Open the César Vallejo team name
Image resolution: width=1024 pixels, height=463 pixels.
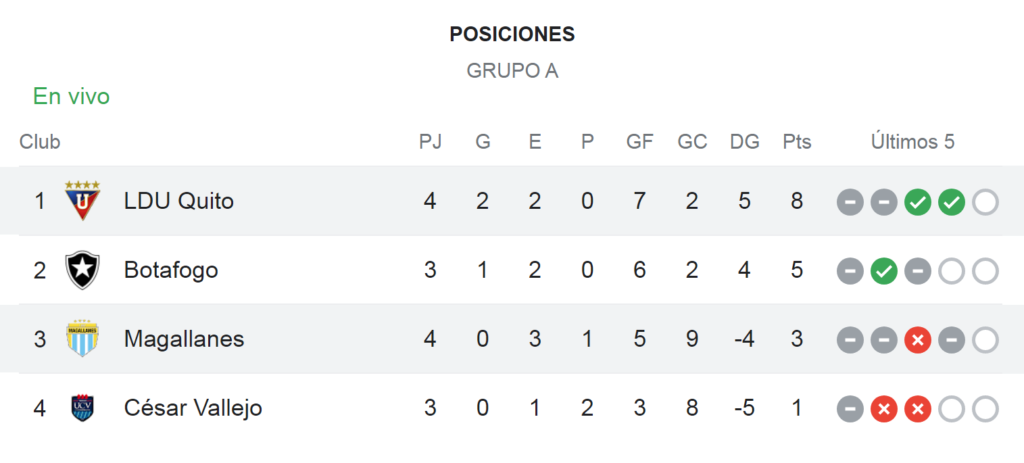(193, 408)
